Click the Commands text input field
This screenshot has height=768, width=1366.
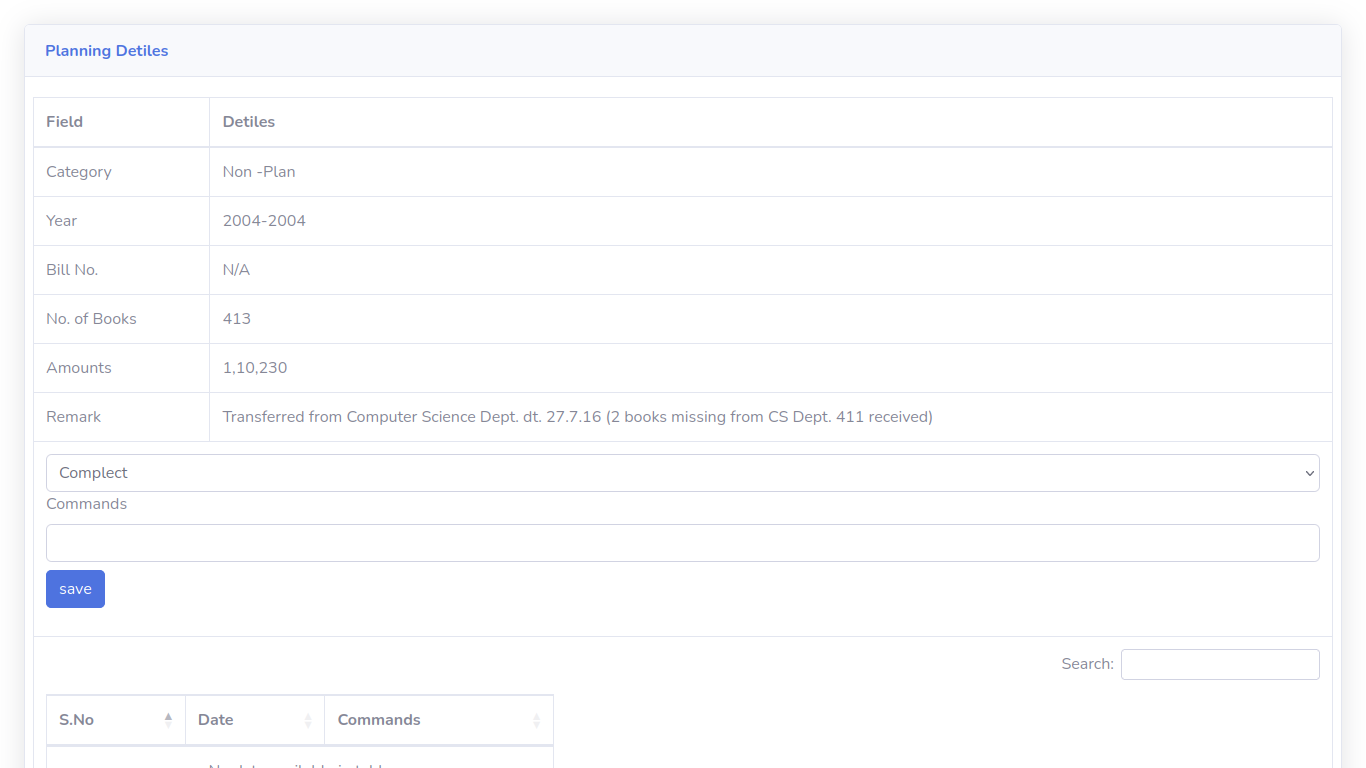coord(683,543)
